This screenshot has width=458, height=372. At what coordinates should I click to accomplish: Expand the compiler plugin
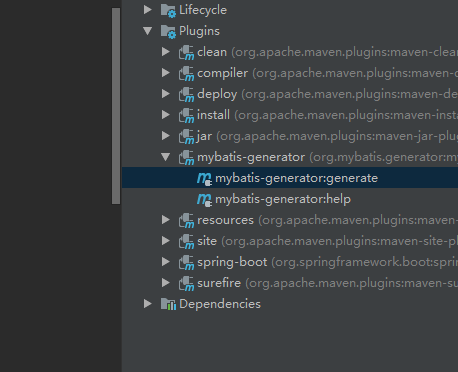click(166, 73)
